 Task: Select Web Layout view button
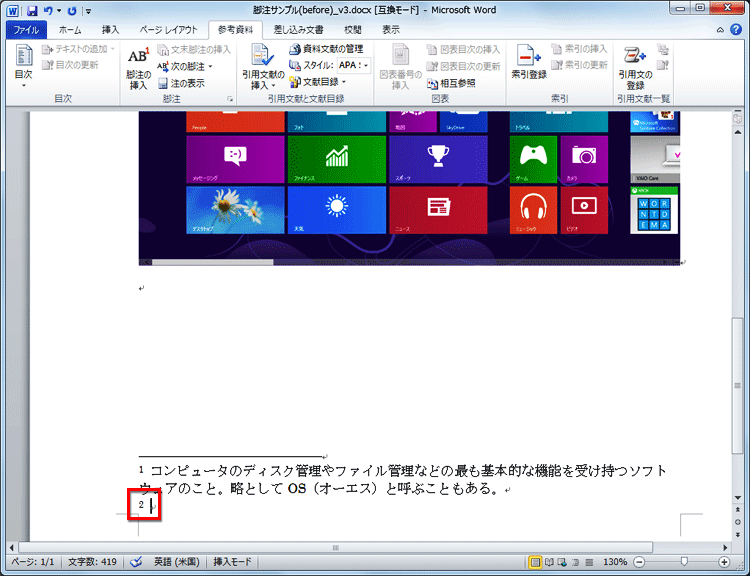pyautogui.click(x=562, y=562)
